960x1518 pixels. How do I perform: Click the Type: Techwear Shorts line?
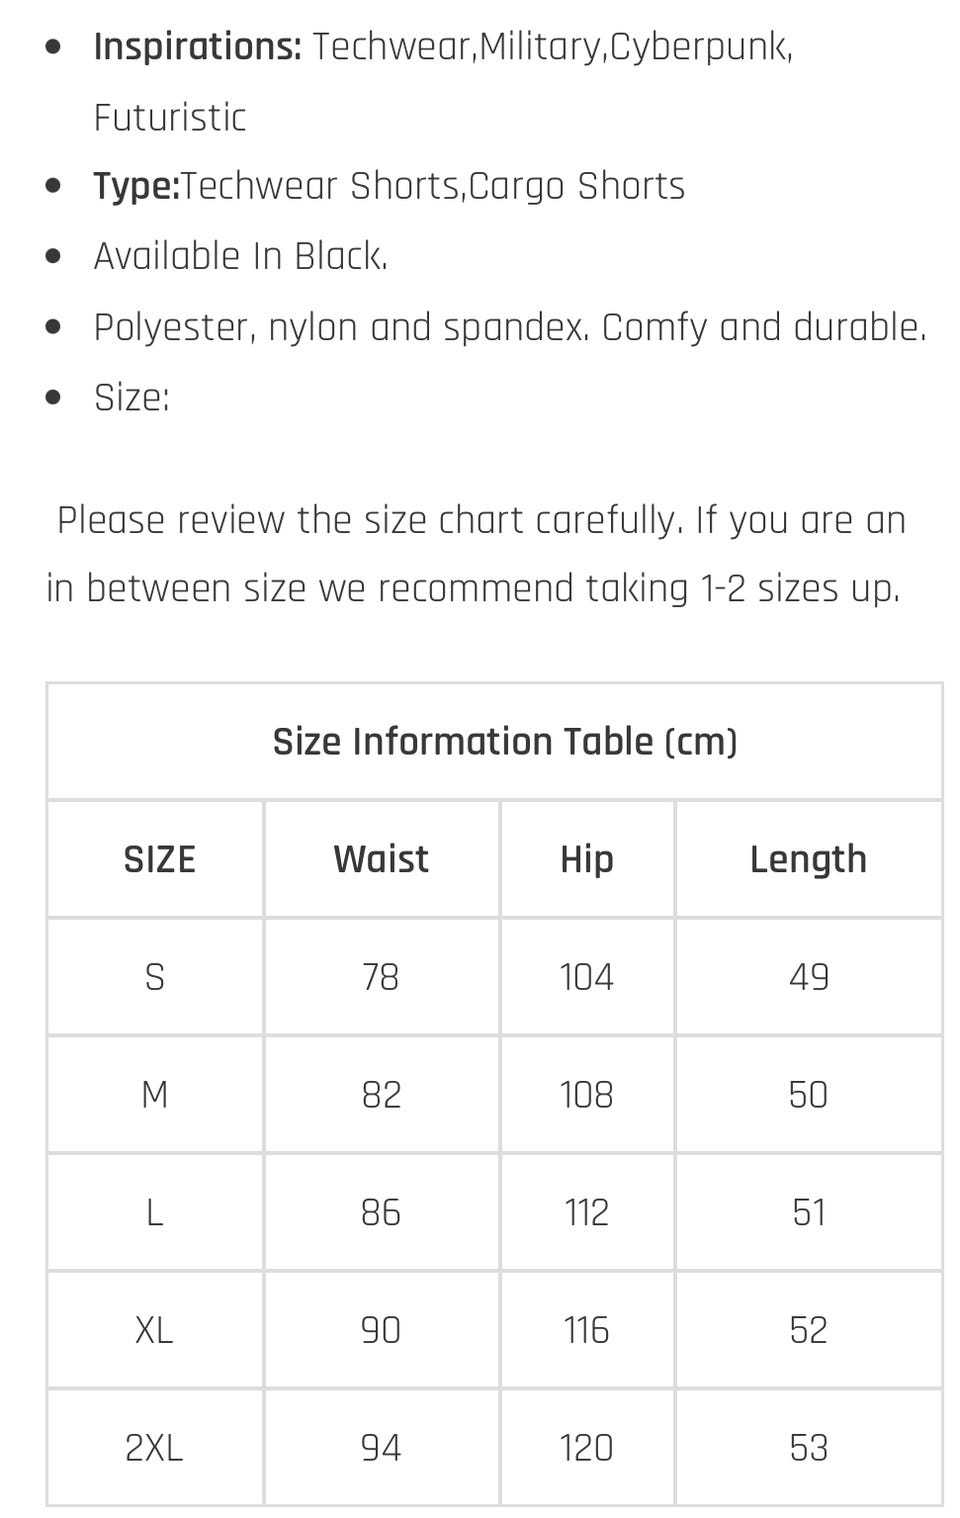coord(389,187)
